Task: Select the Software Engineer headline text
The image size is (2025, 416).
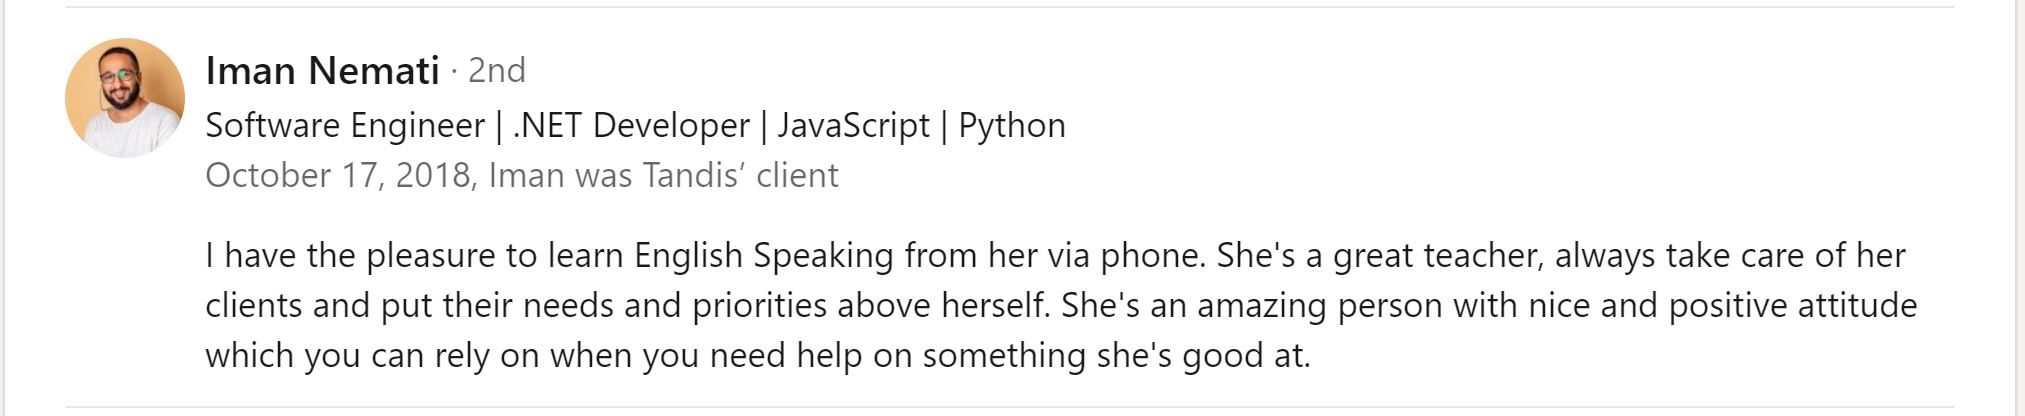Action: point(345,126)
